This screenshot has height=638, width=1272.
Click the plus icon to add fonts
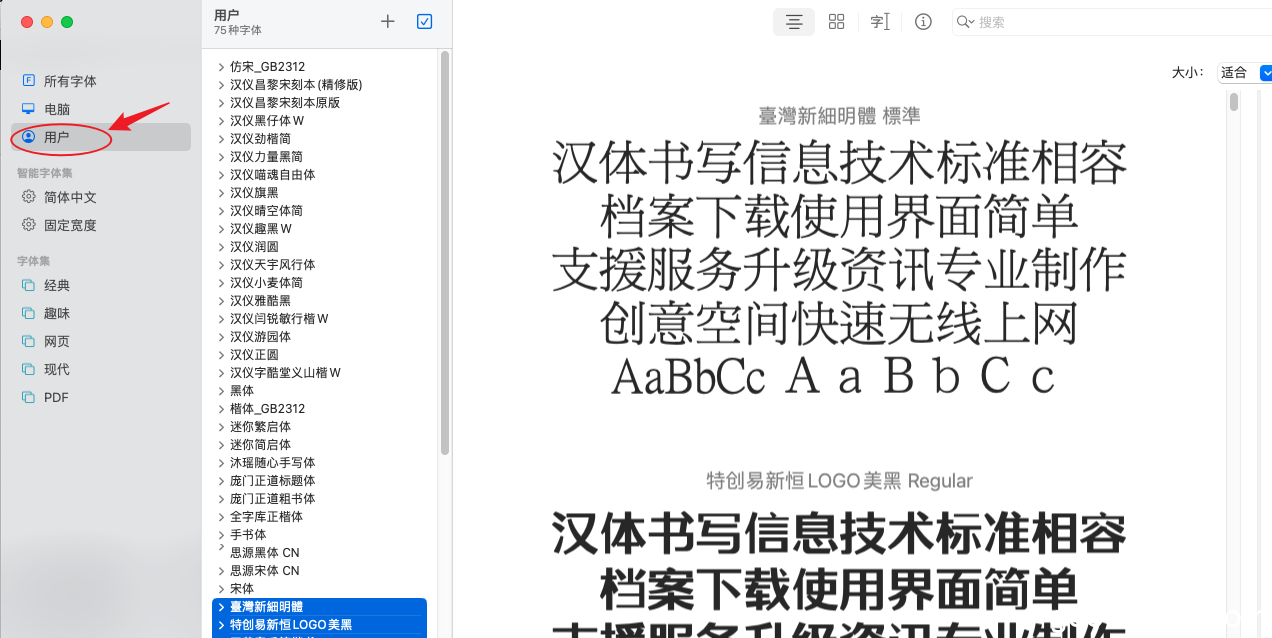[388, 21]
